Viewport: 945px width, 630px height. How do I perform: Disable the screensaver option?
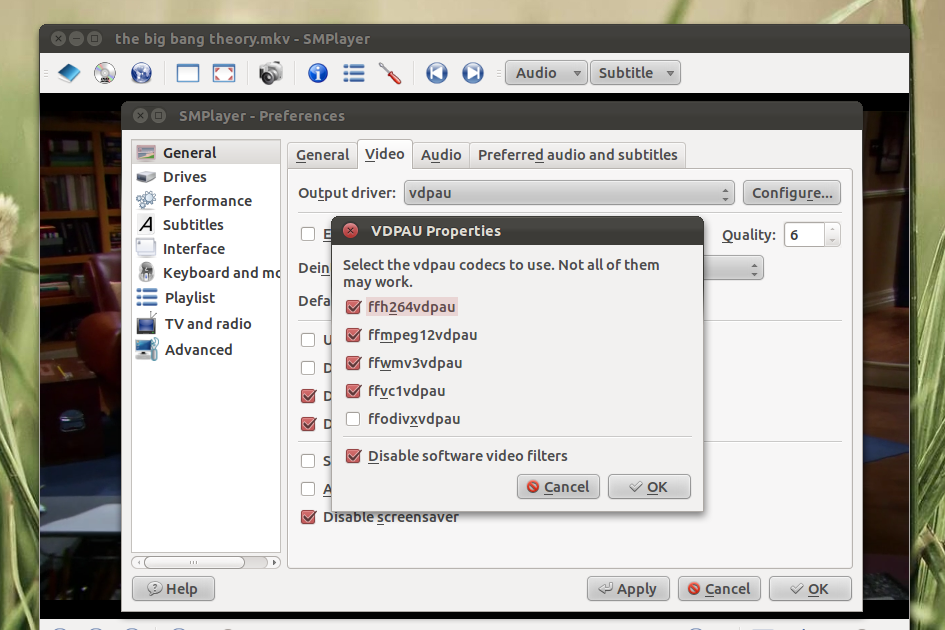click(x=308, y=517)
